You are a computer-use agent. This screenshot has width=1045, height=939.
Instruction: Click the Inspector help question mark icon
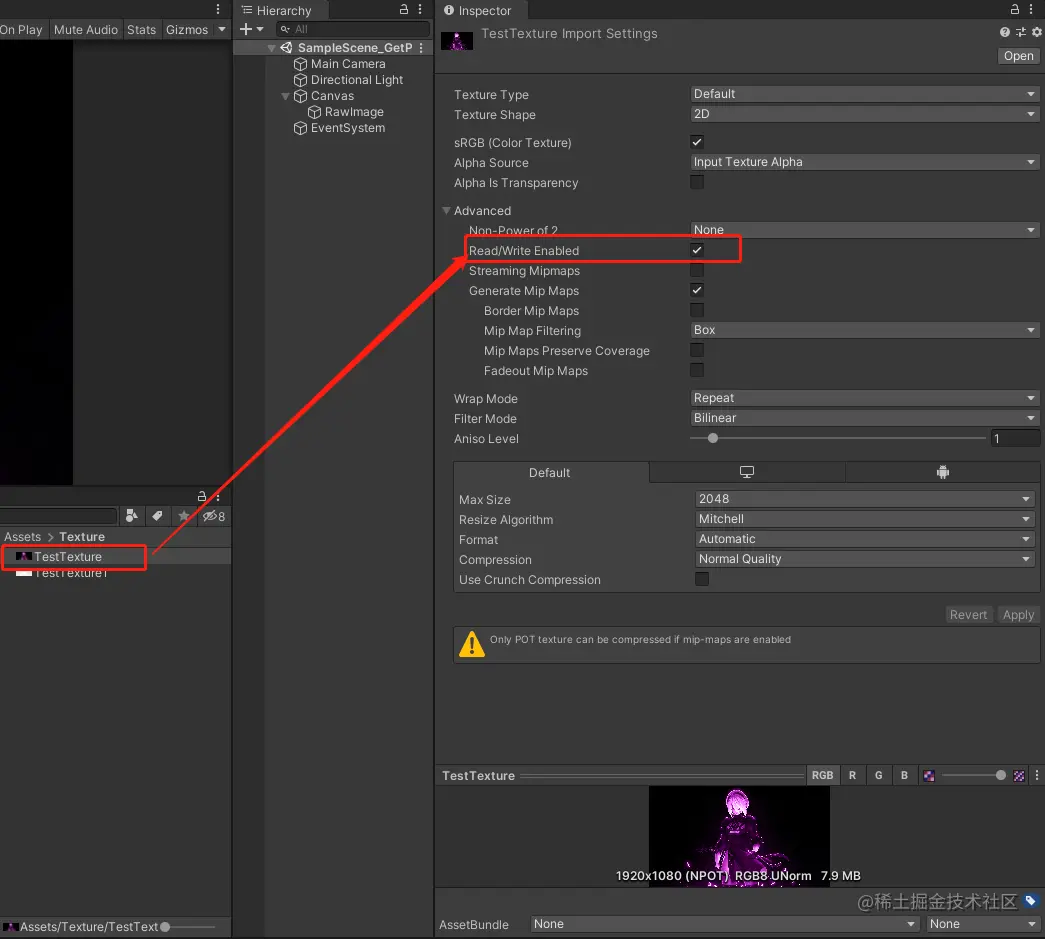click(1004, 32)
